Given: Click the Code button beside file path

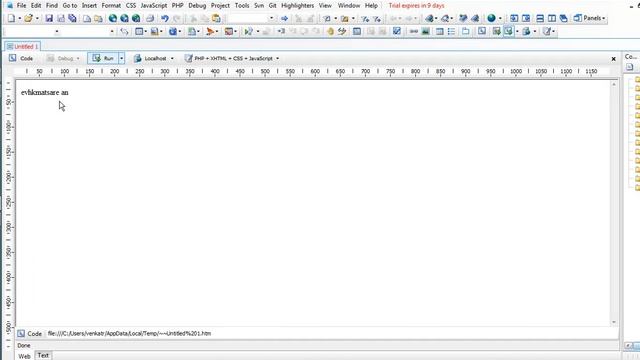Looking at the screenshot, I should [x=29, y=333].
